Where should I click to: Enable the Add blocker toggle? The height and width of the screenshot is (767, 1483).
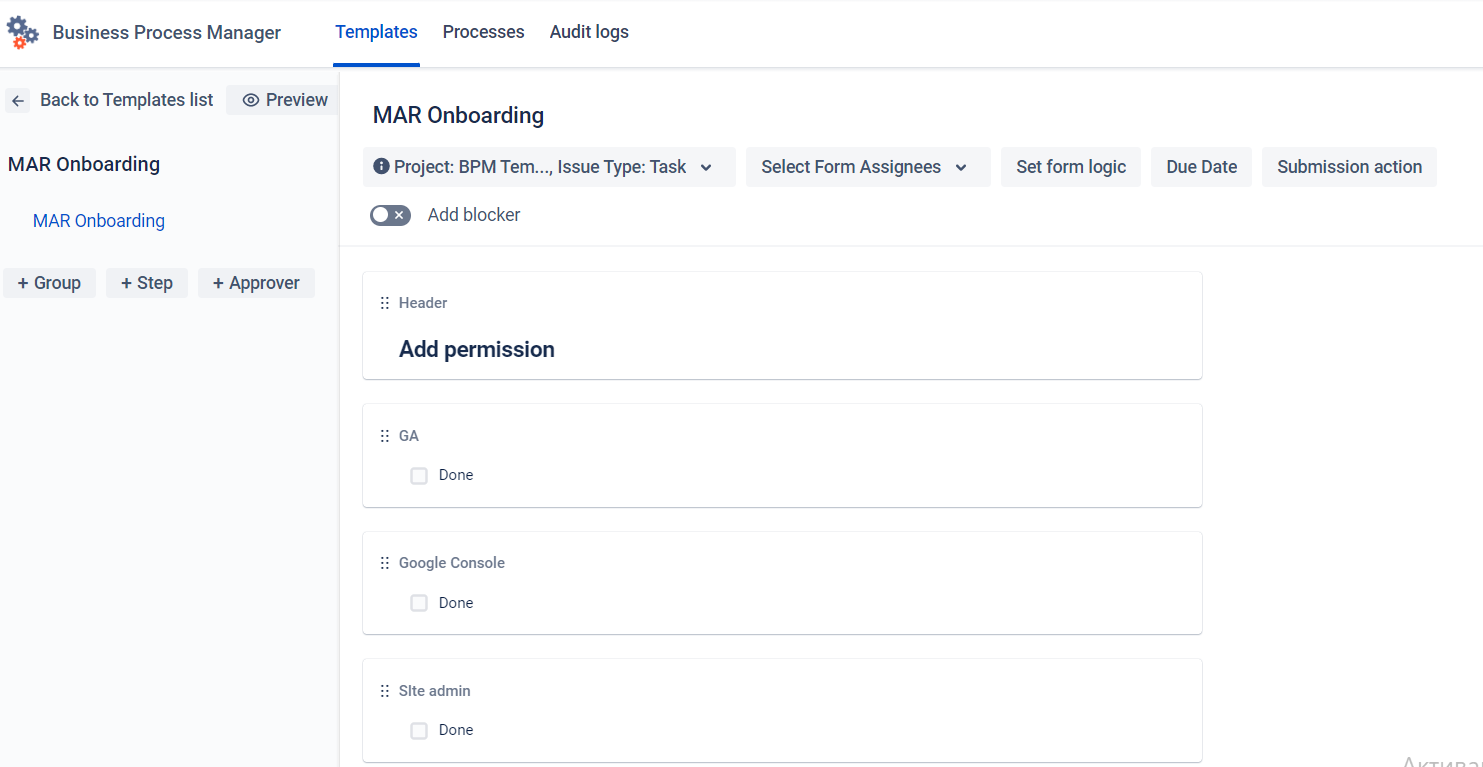pyautogui.click(x=390, y=214)
